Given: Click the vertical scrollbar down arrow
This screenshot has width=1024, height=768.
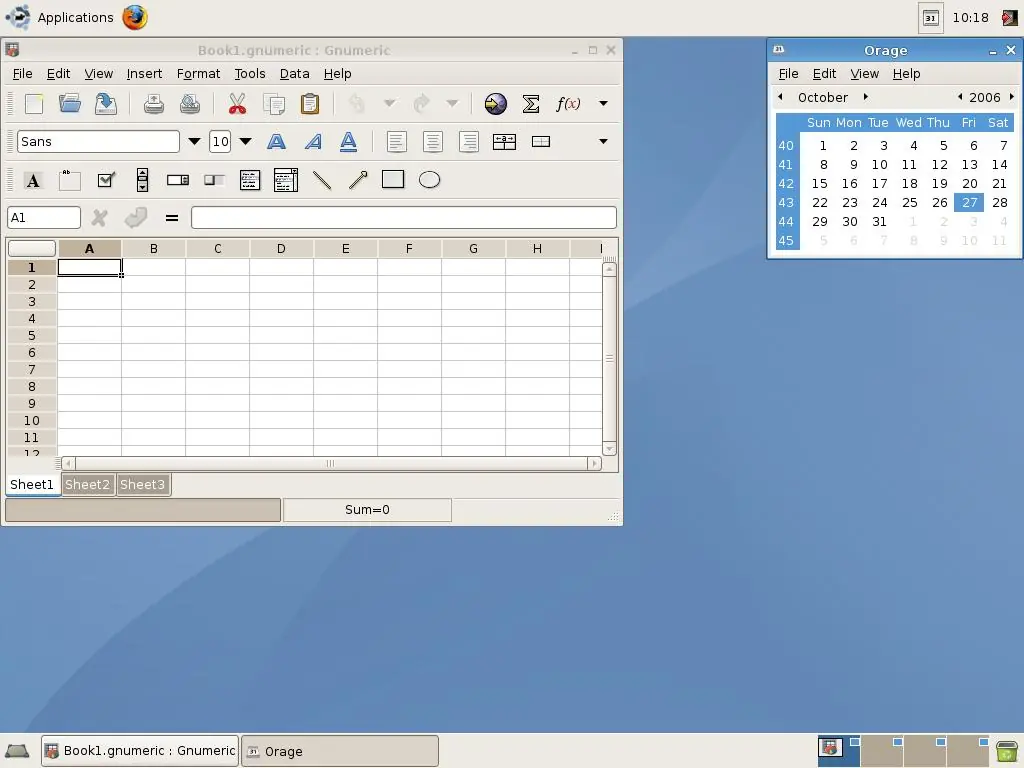Looking at the screenshot, I should pos(609,449).
